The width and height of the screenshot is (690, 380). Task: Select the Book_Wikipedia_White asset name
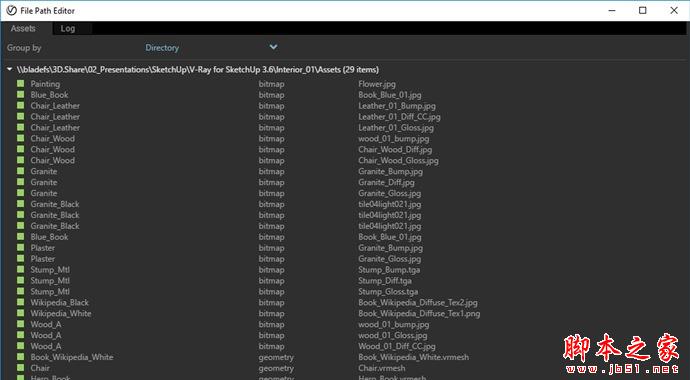click(72, 357)
